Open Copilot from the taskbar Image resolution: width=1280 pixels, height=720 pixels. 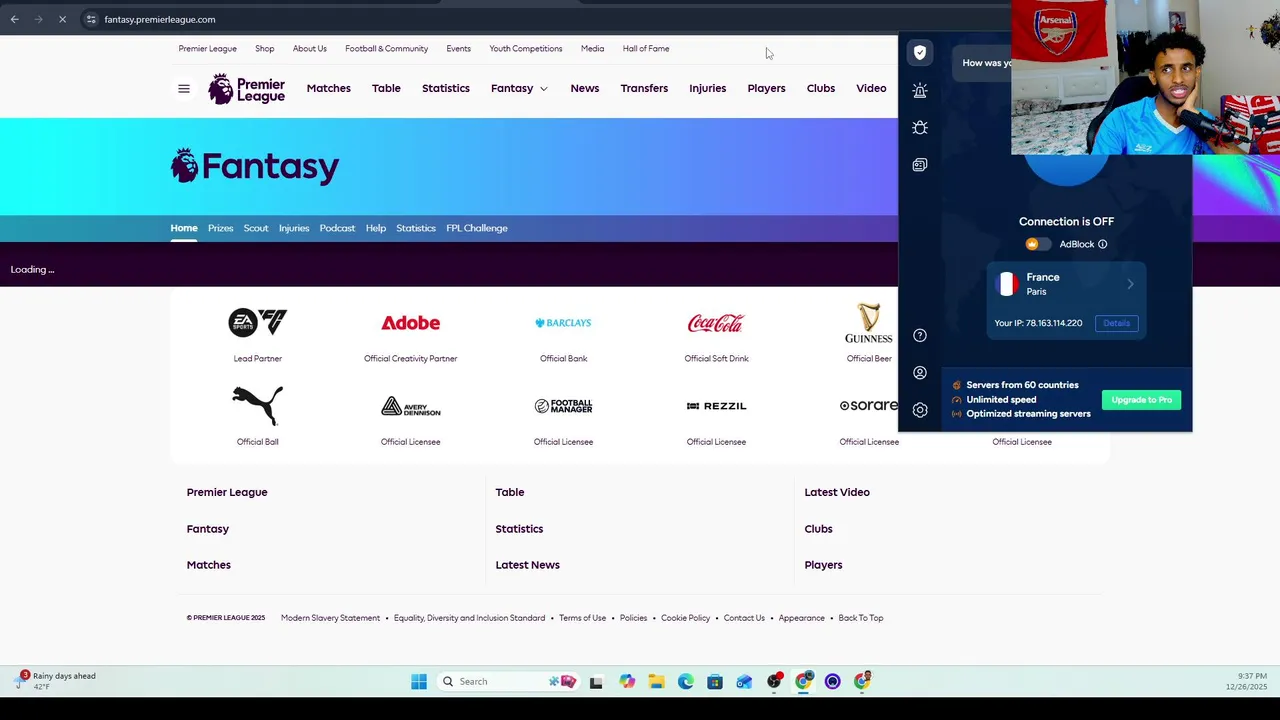627,682
